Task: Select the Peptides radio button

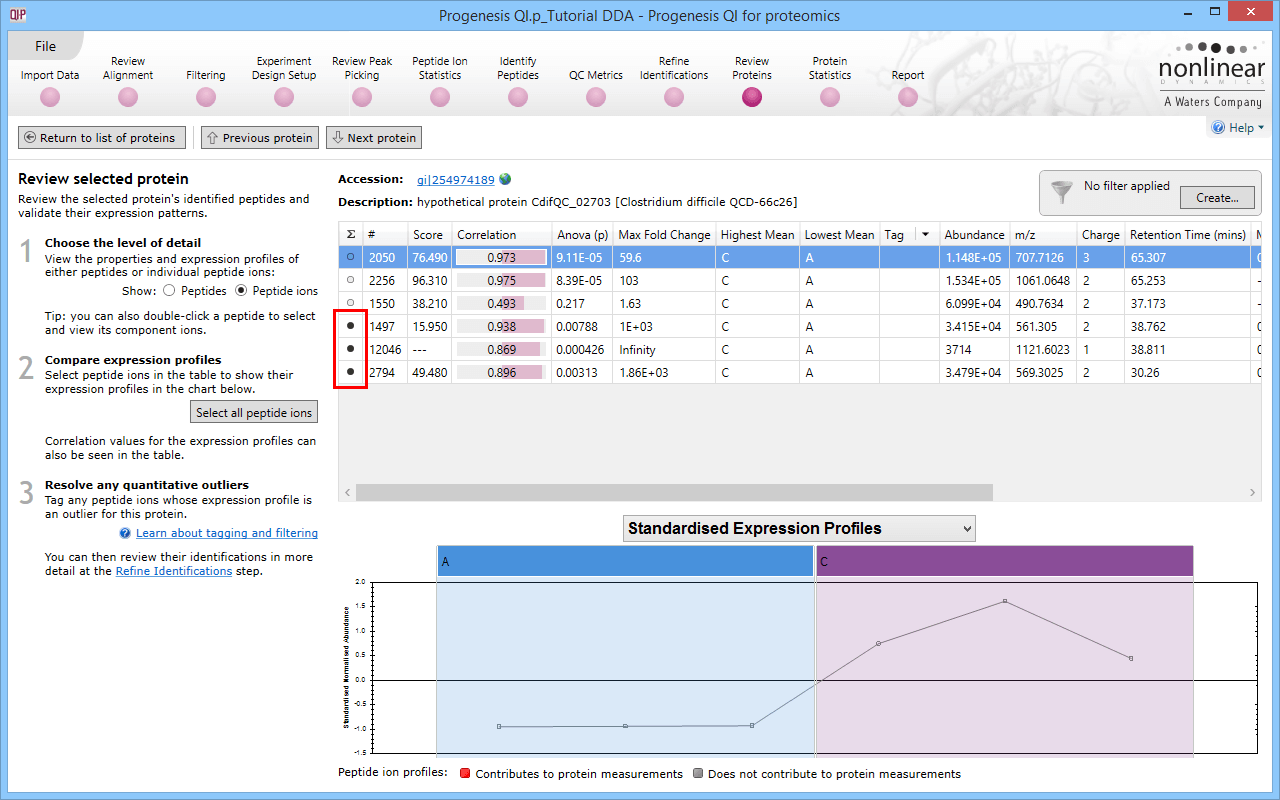Action: [x=168, y=291]
